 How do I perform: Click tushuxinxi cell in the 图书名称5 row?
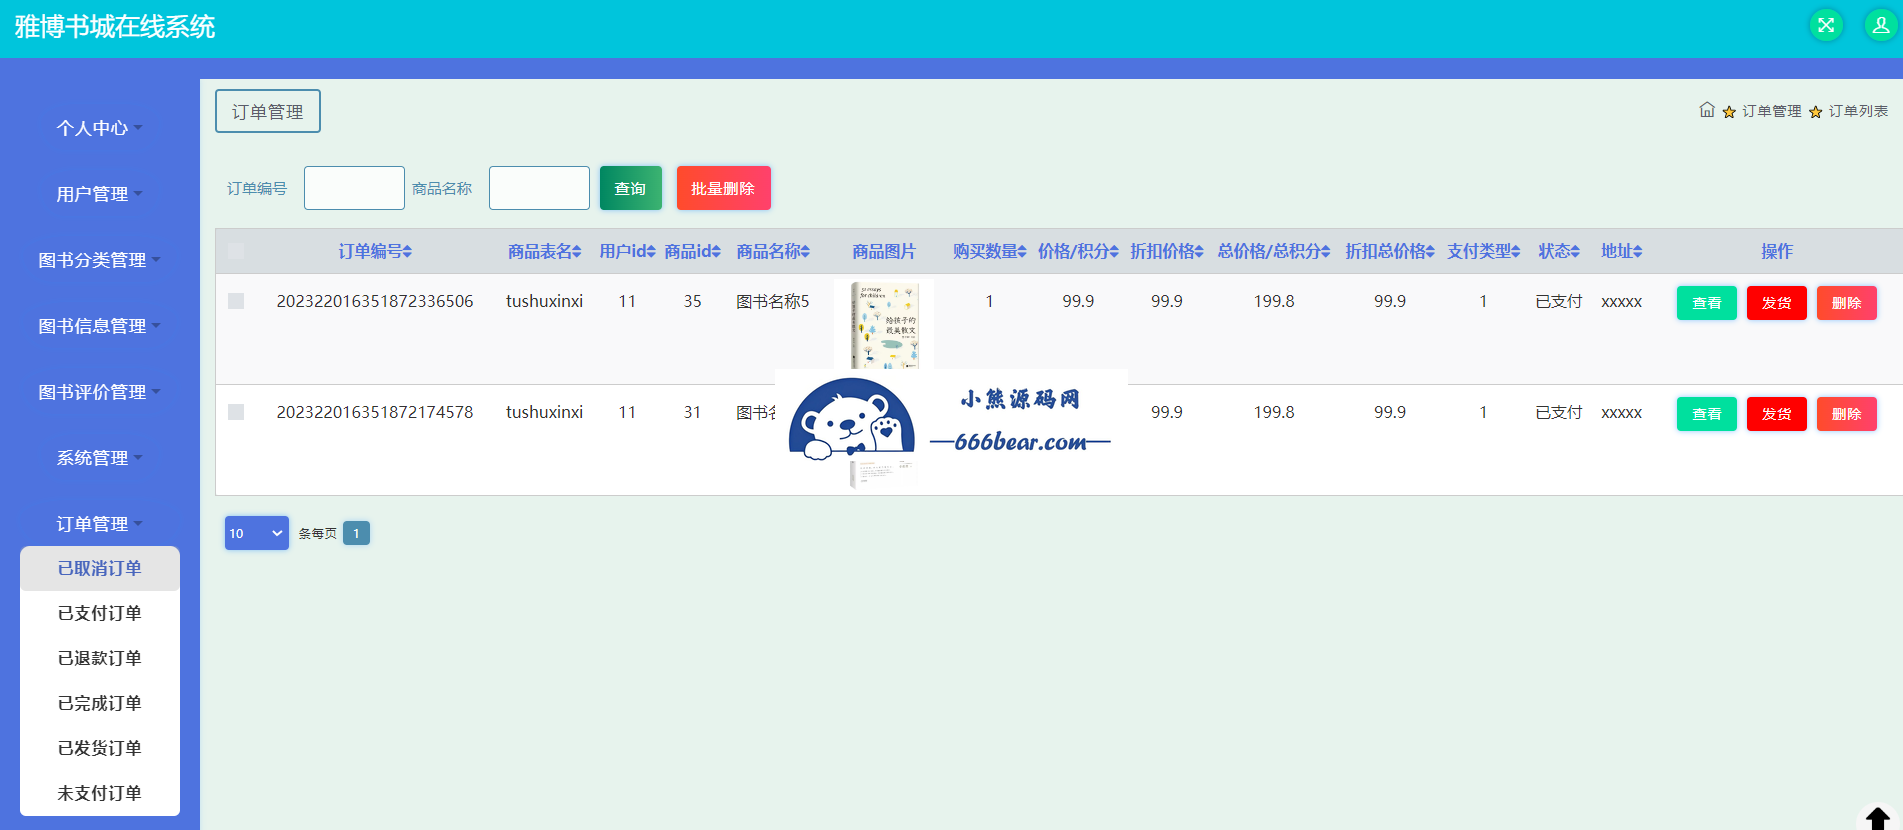[x=544, y=301]
